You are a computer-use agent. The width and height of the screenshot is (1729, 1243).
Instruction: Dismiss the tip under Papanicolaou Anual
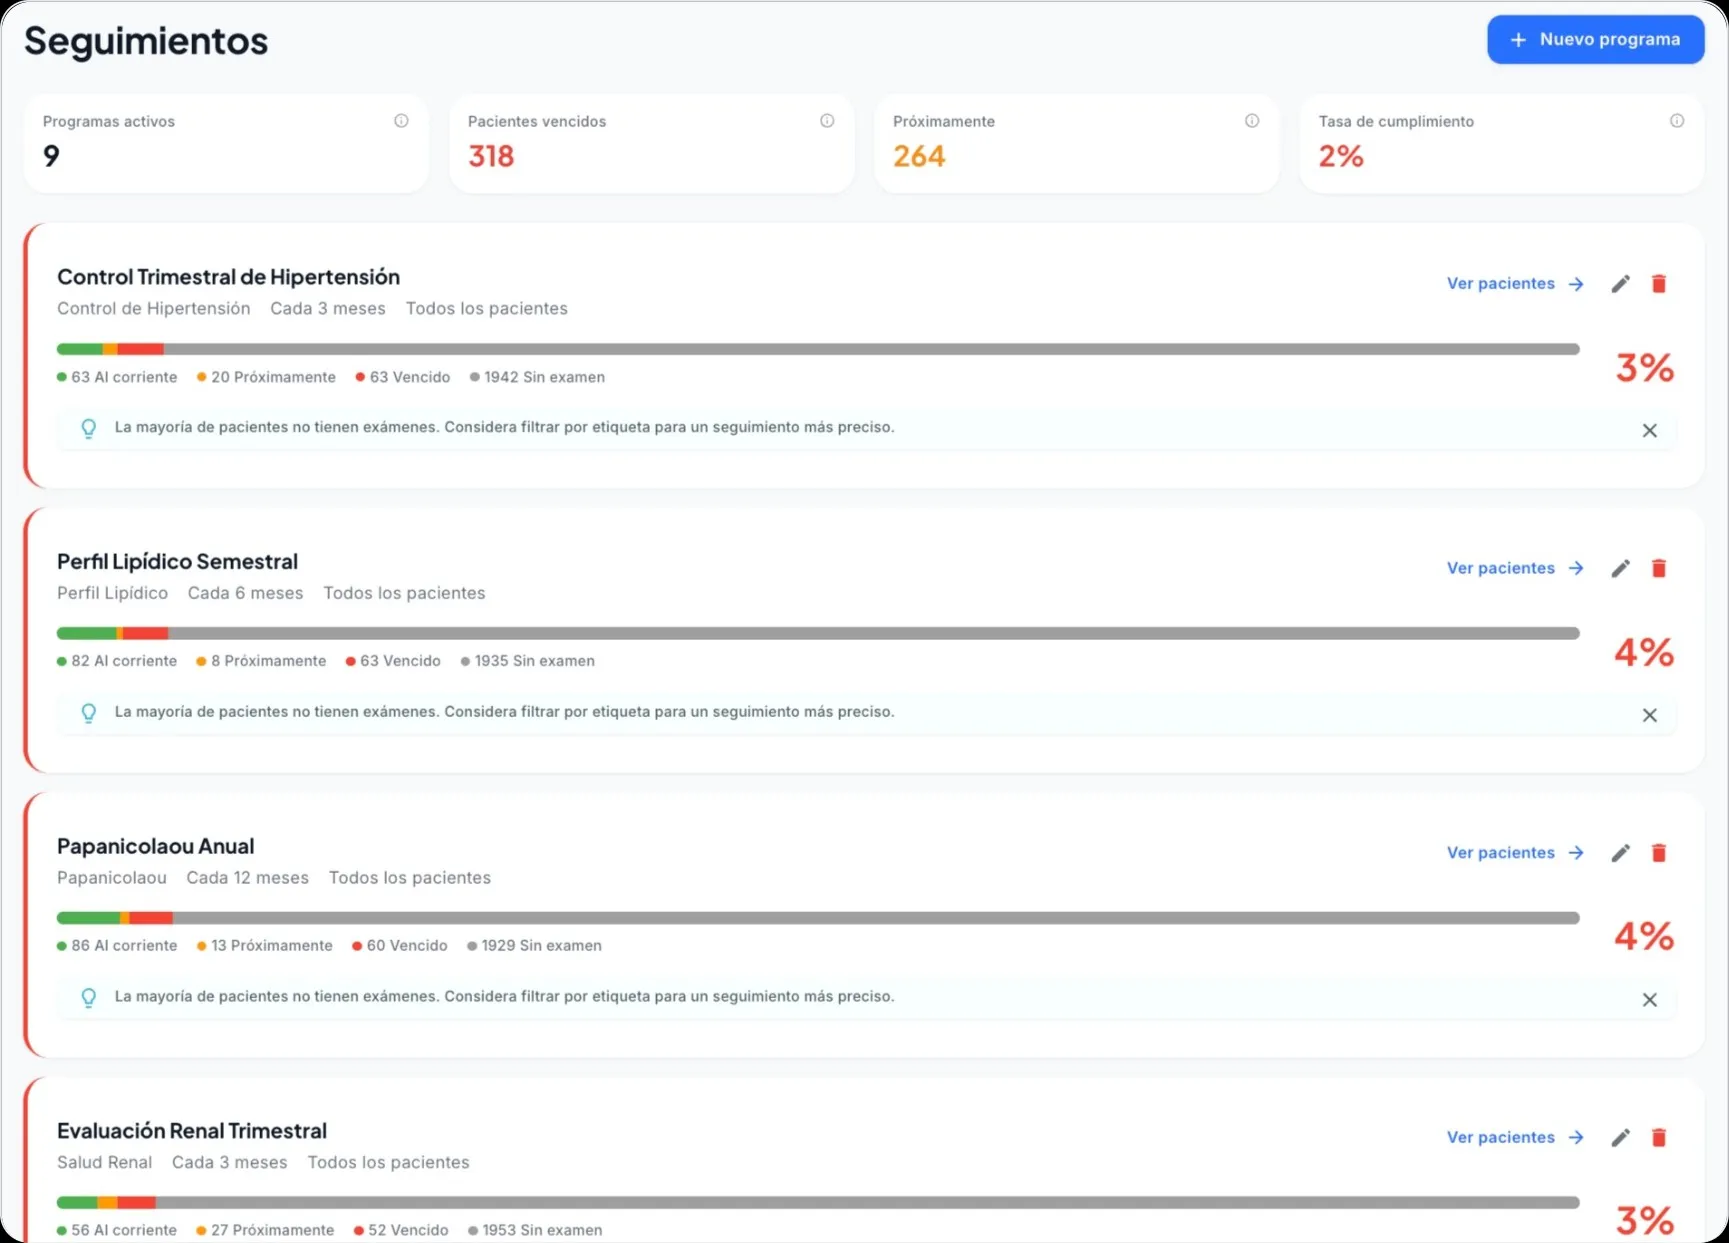[x=1650, y=999]
